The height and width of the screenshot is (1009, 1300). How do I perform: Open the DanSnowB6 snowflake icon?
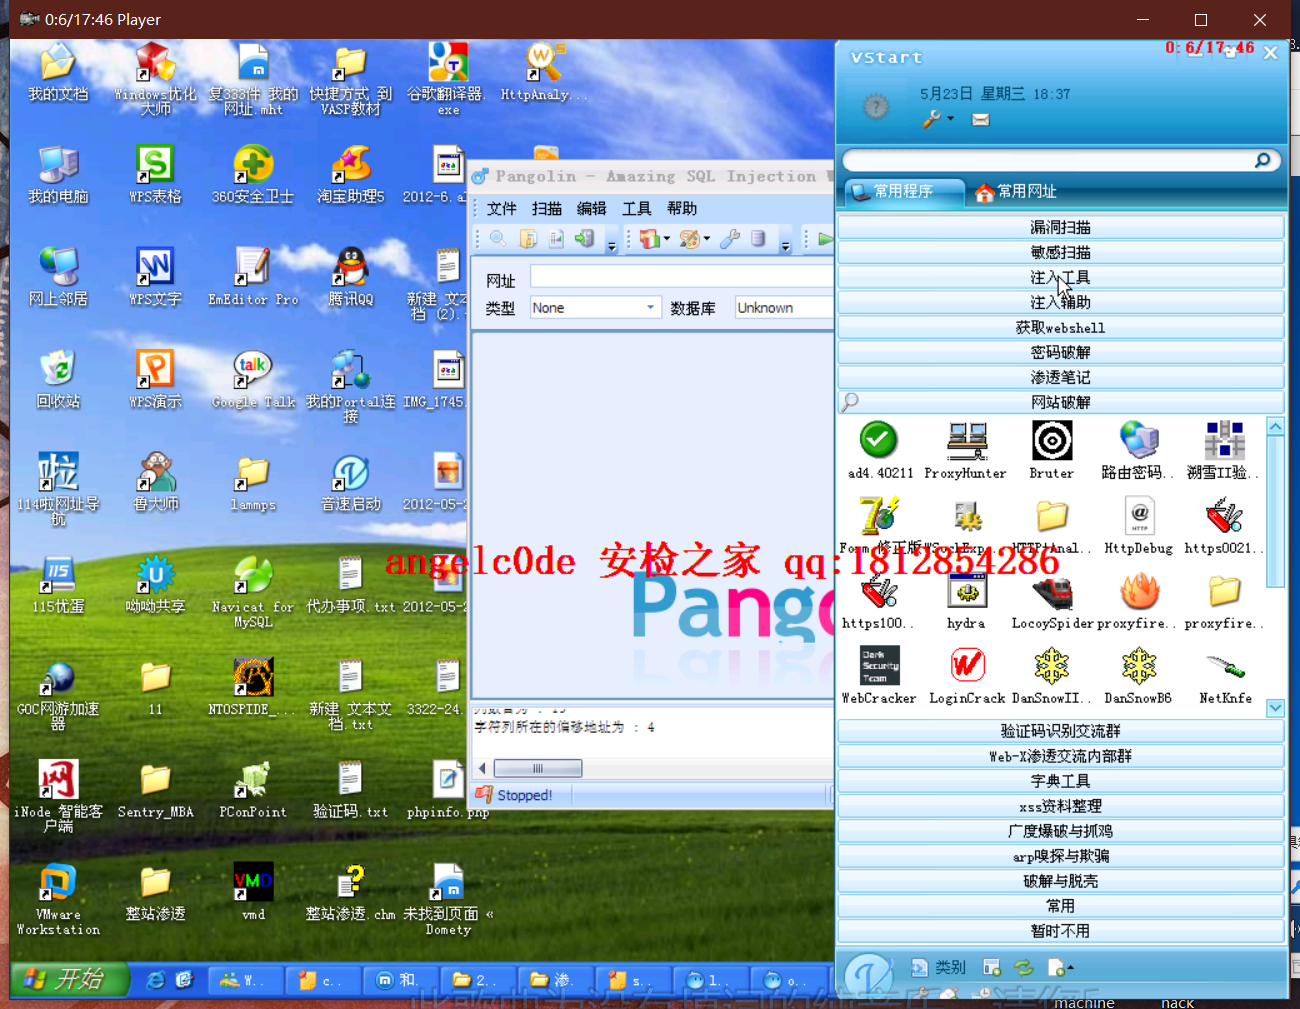coord(1139,666)
